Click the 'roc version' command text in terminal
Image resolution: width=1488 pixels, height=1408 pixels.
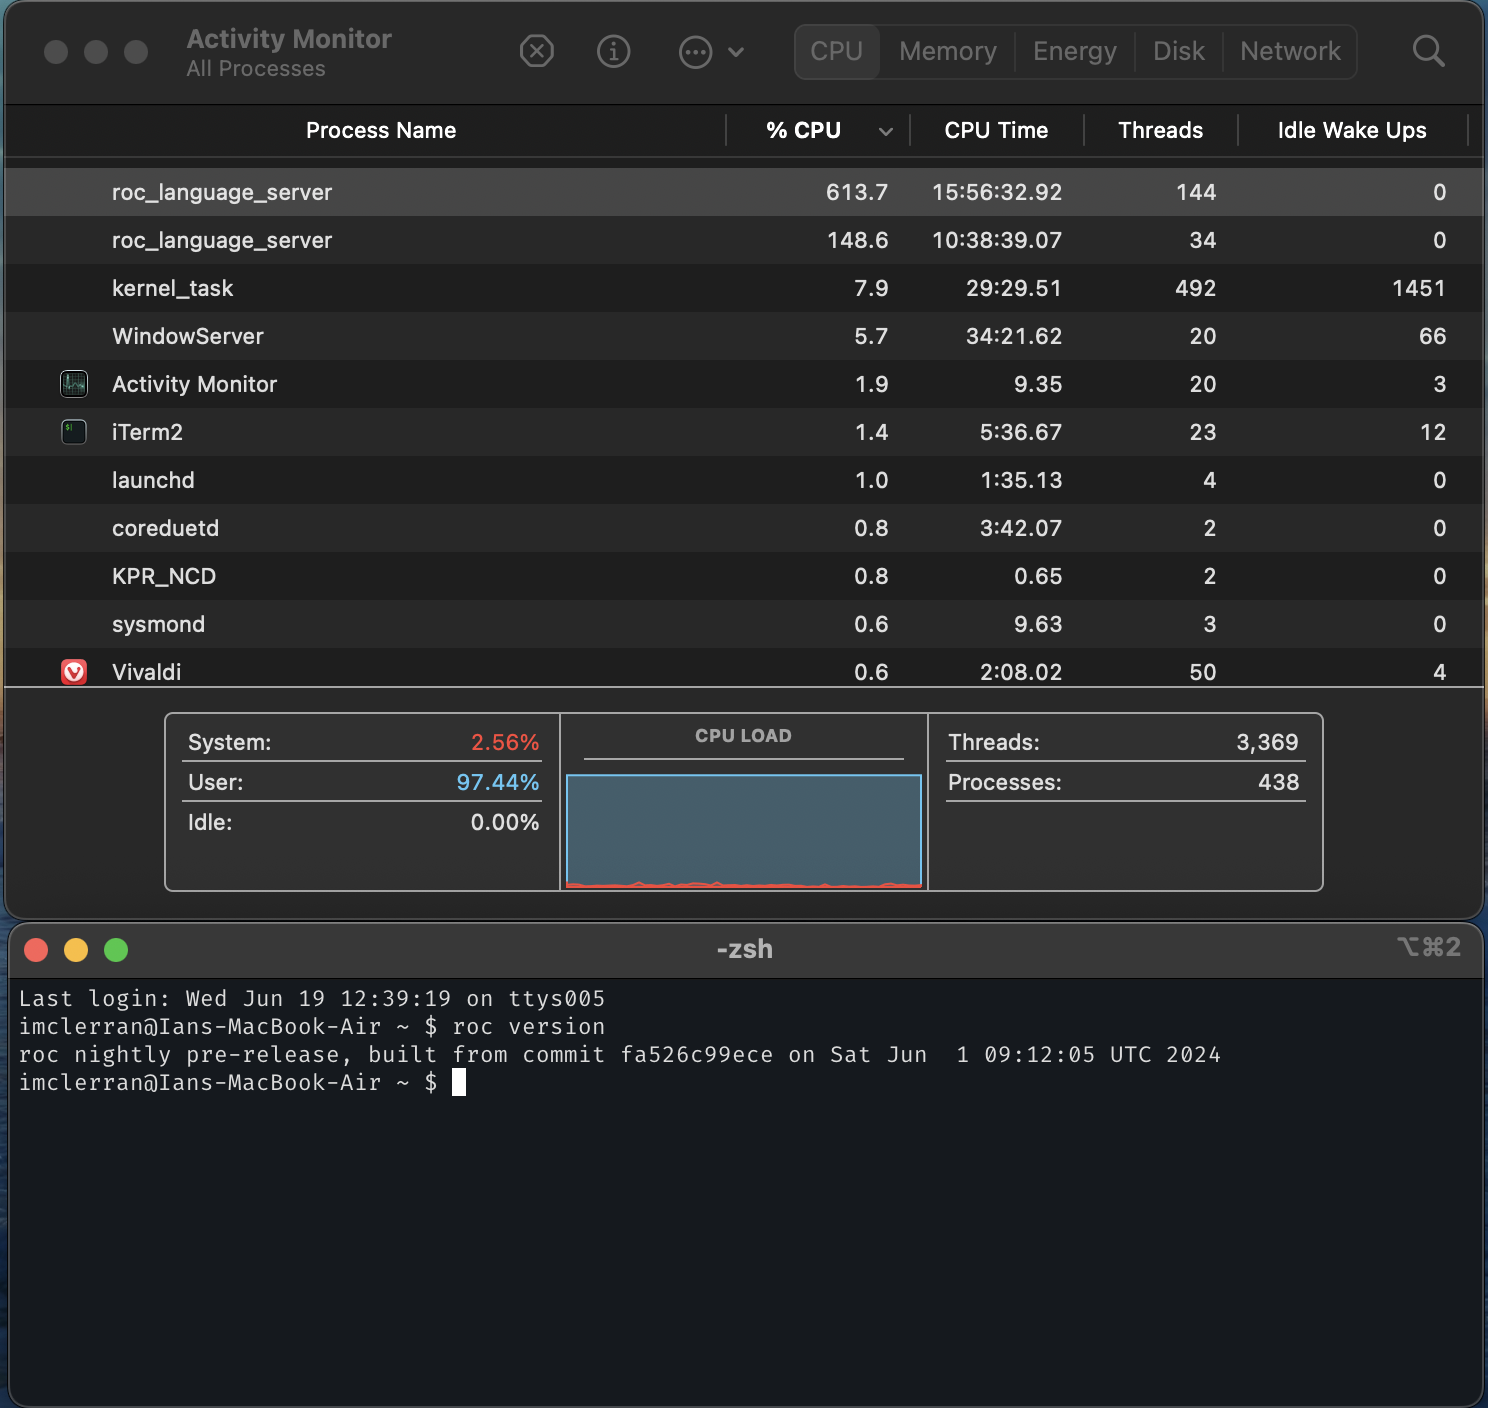[x=528, y=1026]
